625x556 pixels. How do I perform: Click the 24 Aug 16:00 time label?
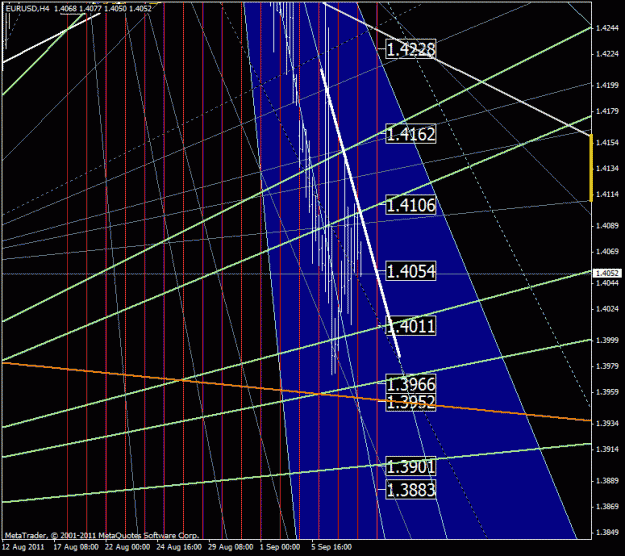pos(179,547)
